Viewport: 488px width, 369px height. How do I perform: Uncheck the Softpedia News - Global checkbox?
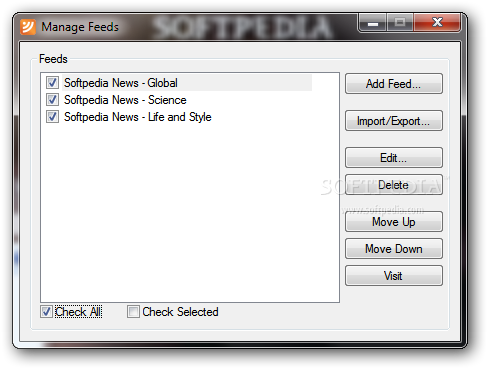click(52, 82)
